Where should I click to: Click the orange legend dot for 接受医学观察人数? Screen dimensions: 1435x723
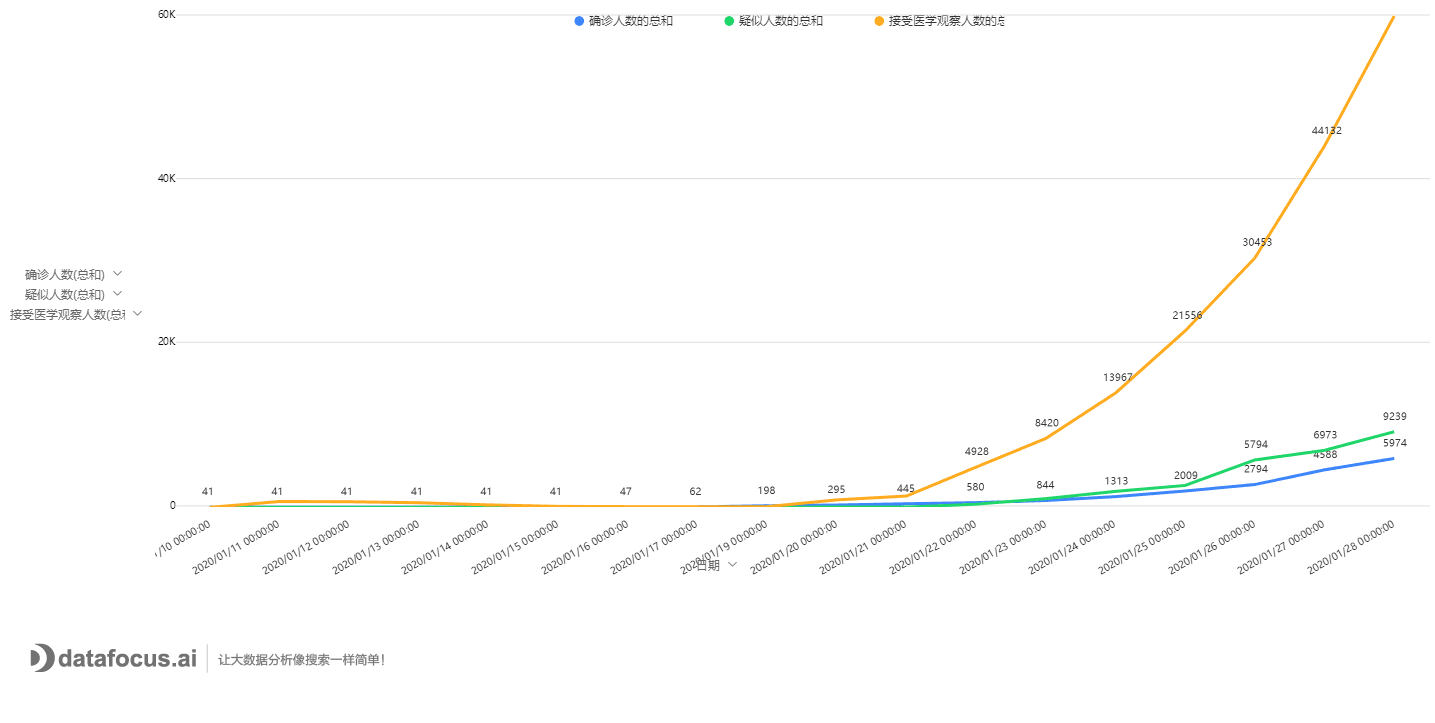(879, 21)
